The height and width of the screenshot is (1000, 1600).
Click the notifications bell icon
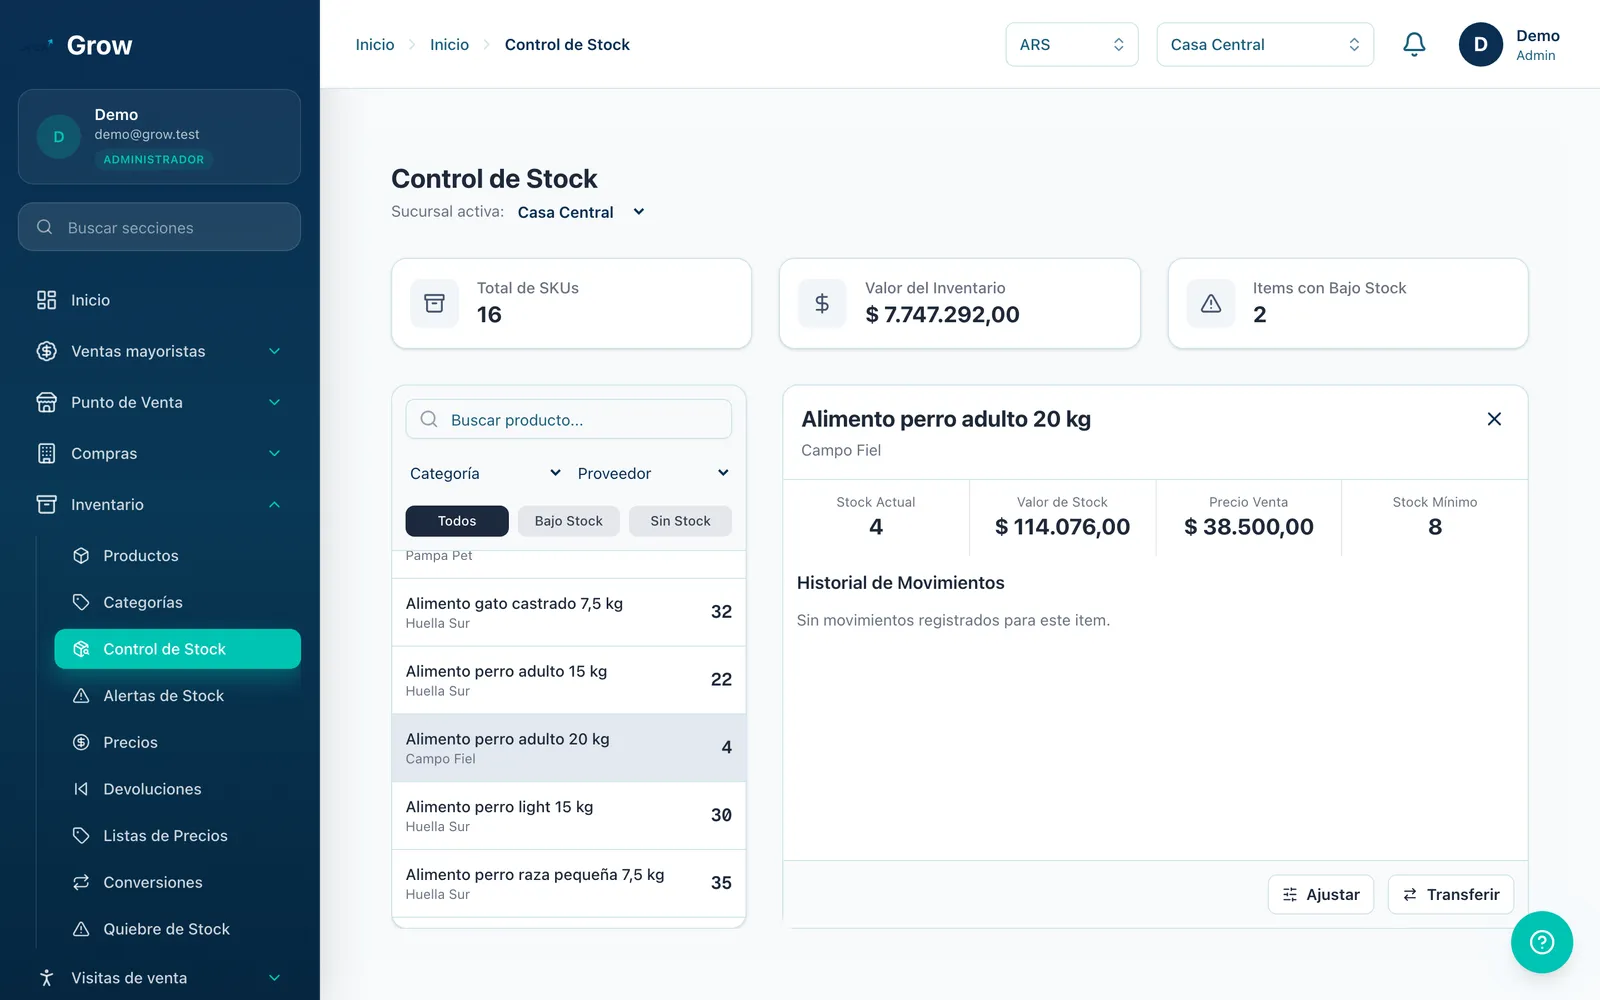click(1414, 44)
